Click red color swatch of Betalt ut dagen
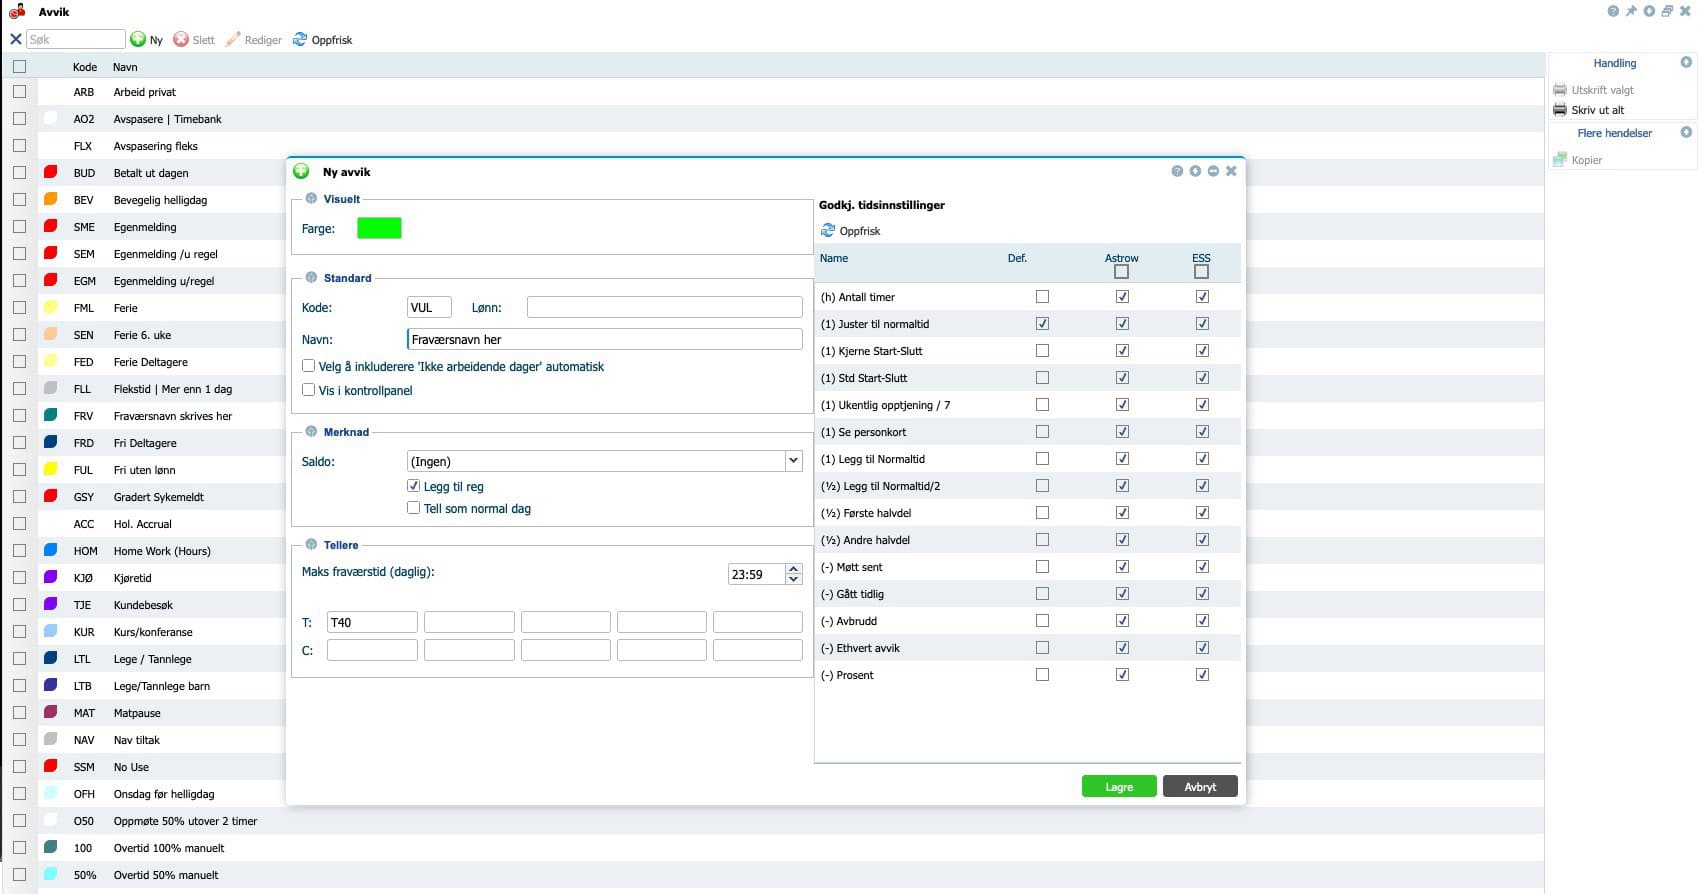 pos(50,172)
